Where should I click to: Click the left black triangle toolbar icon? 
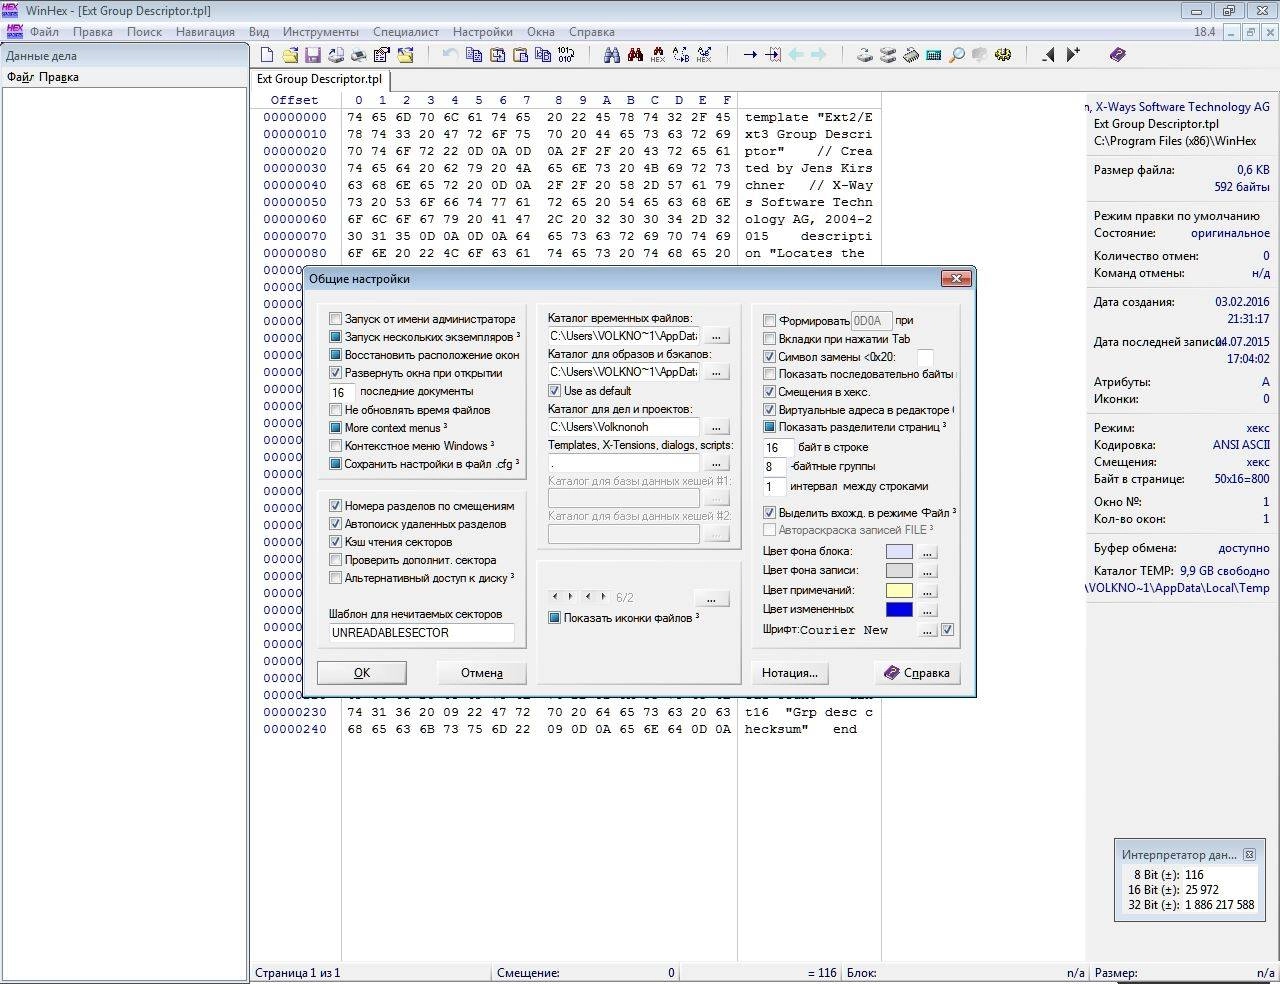tap(1048, 55)
